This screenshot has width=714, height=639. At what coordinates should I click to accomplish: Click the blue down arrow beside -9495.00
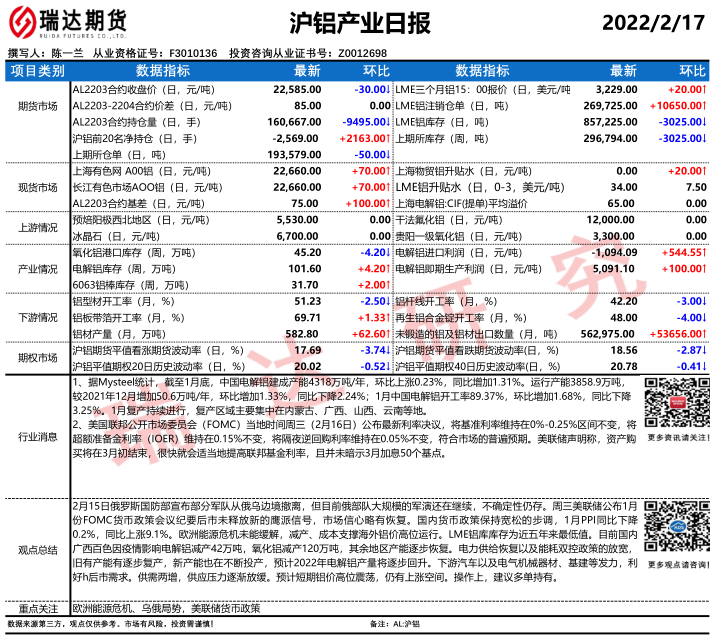[x=392, y=120]
